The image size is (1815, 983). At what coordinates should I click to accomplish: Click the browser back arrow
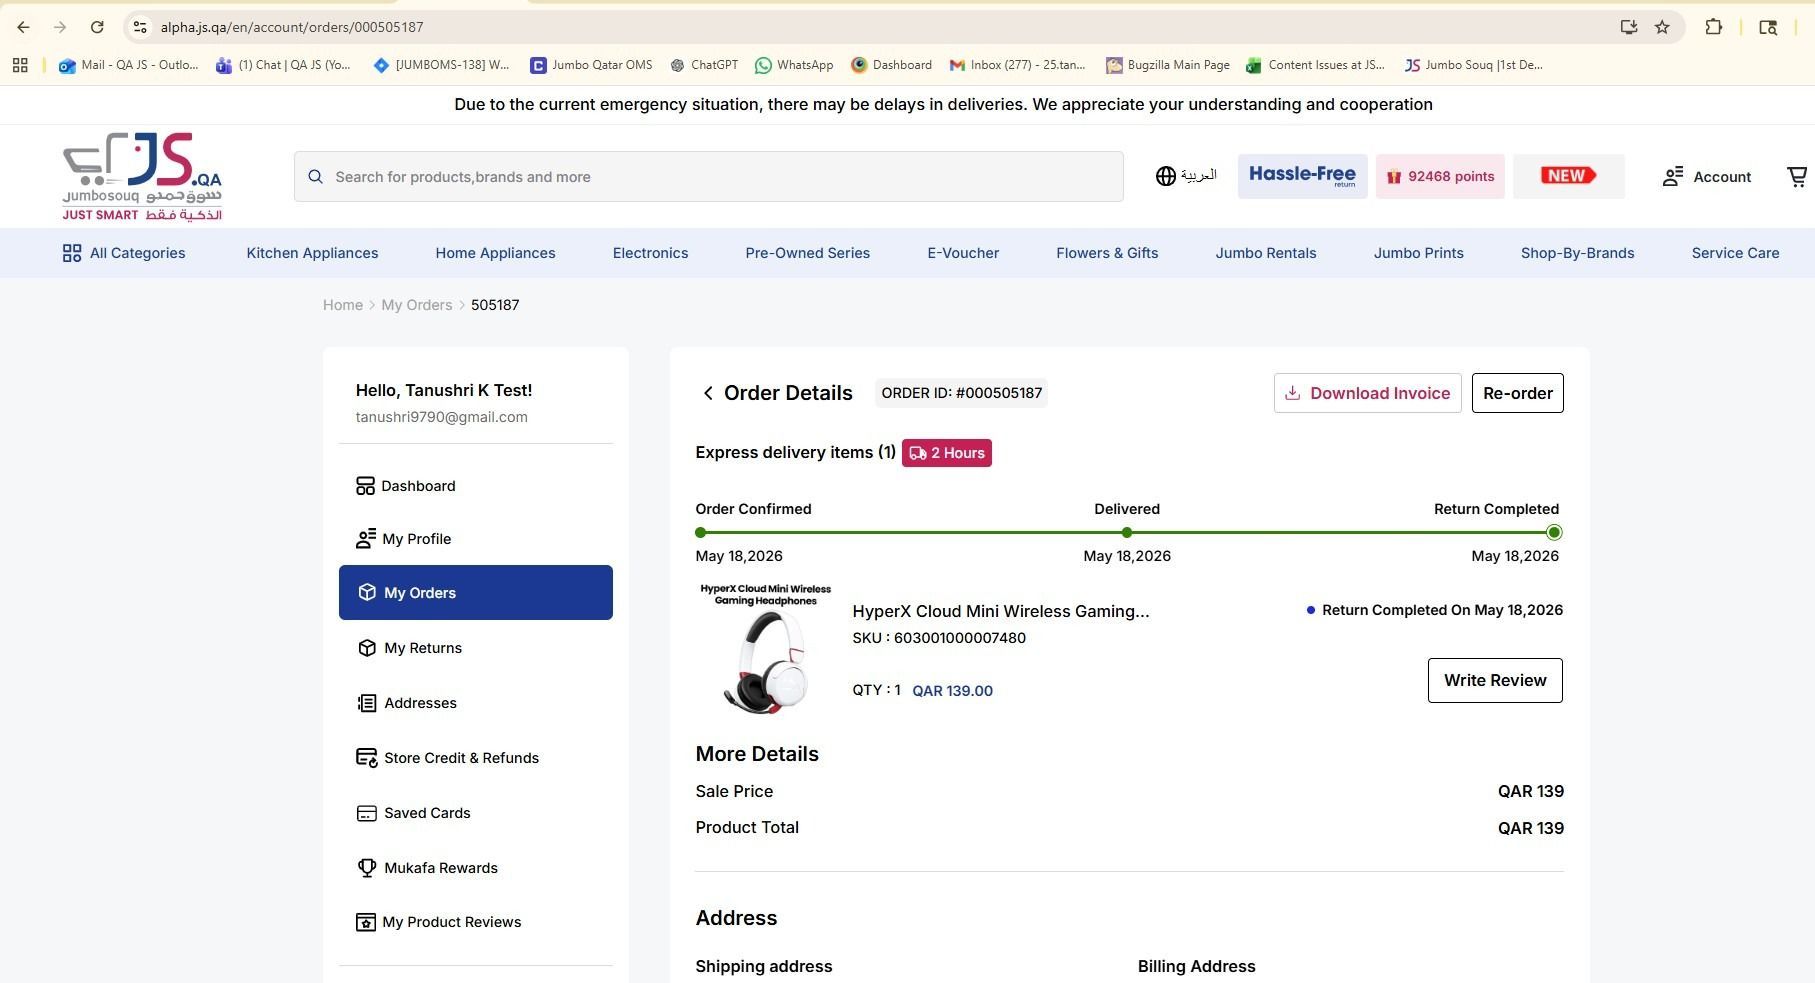click(23, 27)
